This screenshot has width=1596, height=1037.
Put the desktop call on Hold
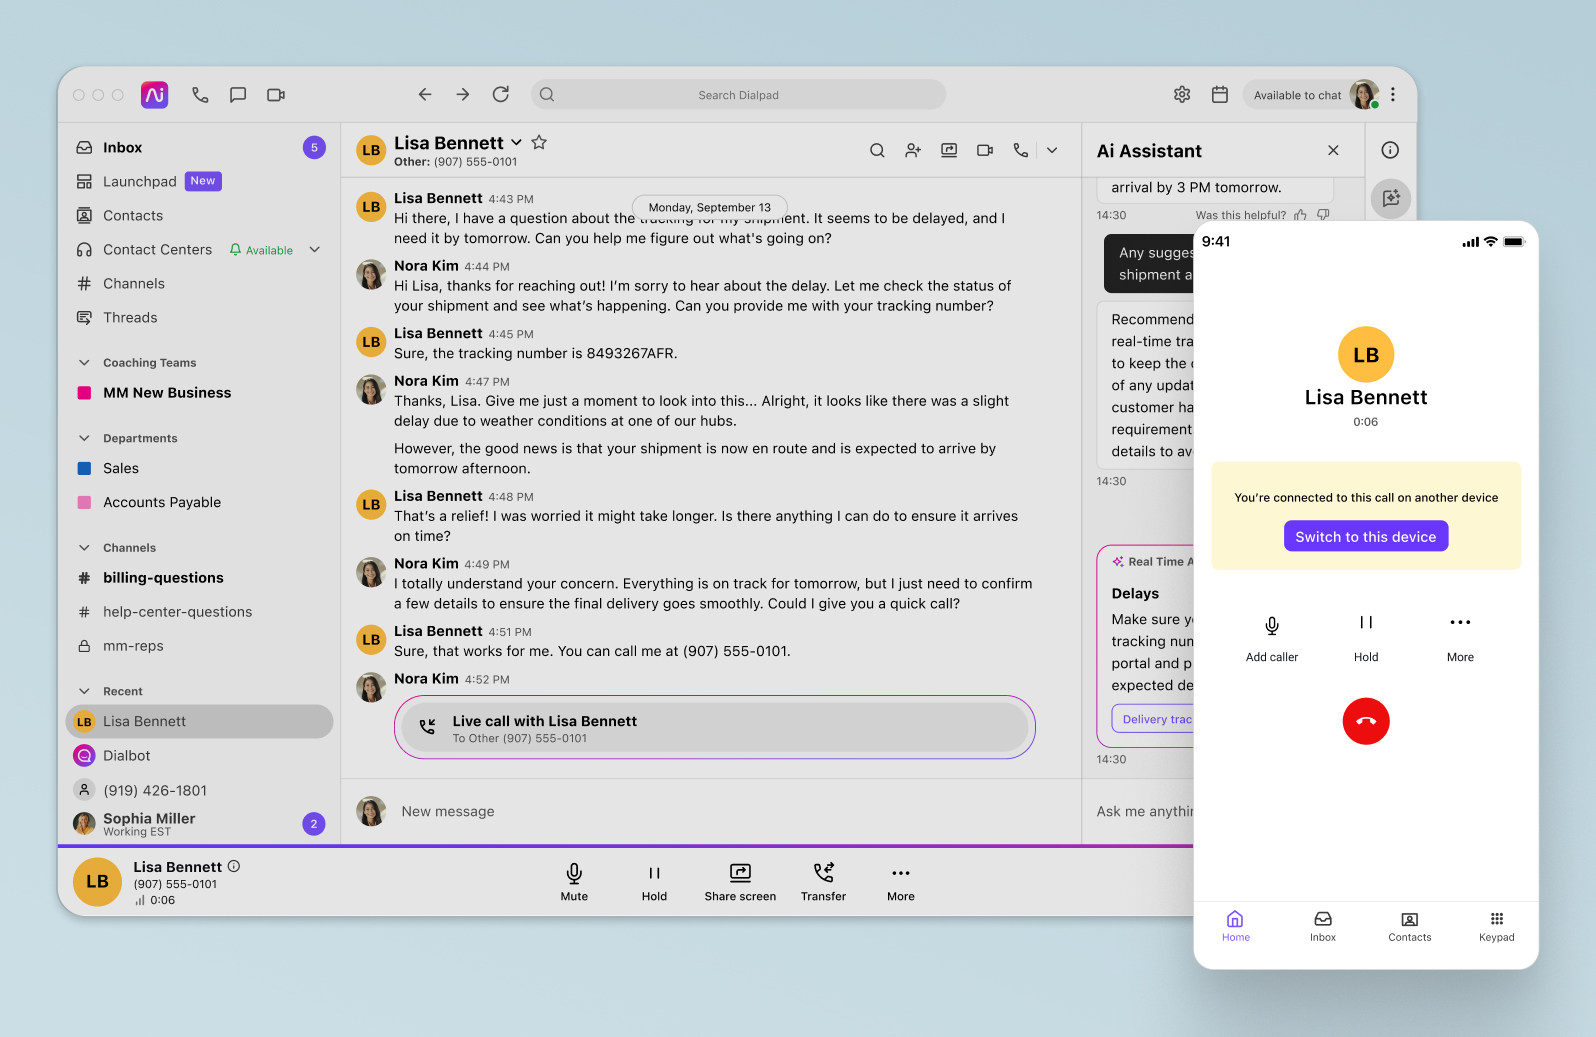tap(654, 882)
